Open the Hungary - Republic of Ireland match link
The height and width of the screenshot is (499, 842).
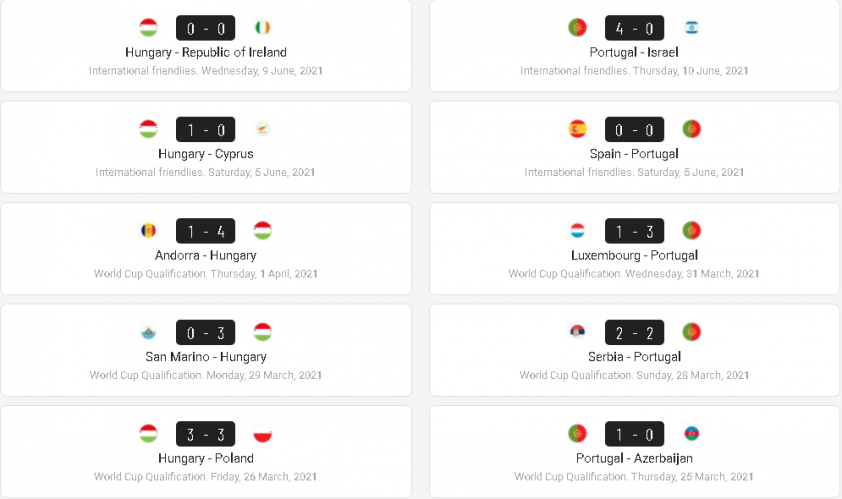[x=206, y=52]
